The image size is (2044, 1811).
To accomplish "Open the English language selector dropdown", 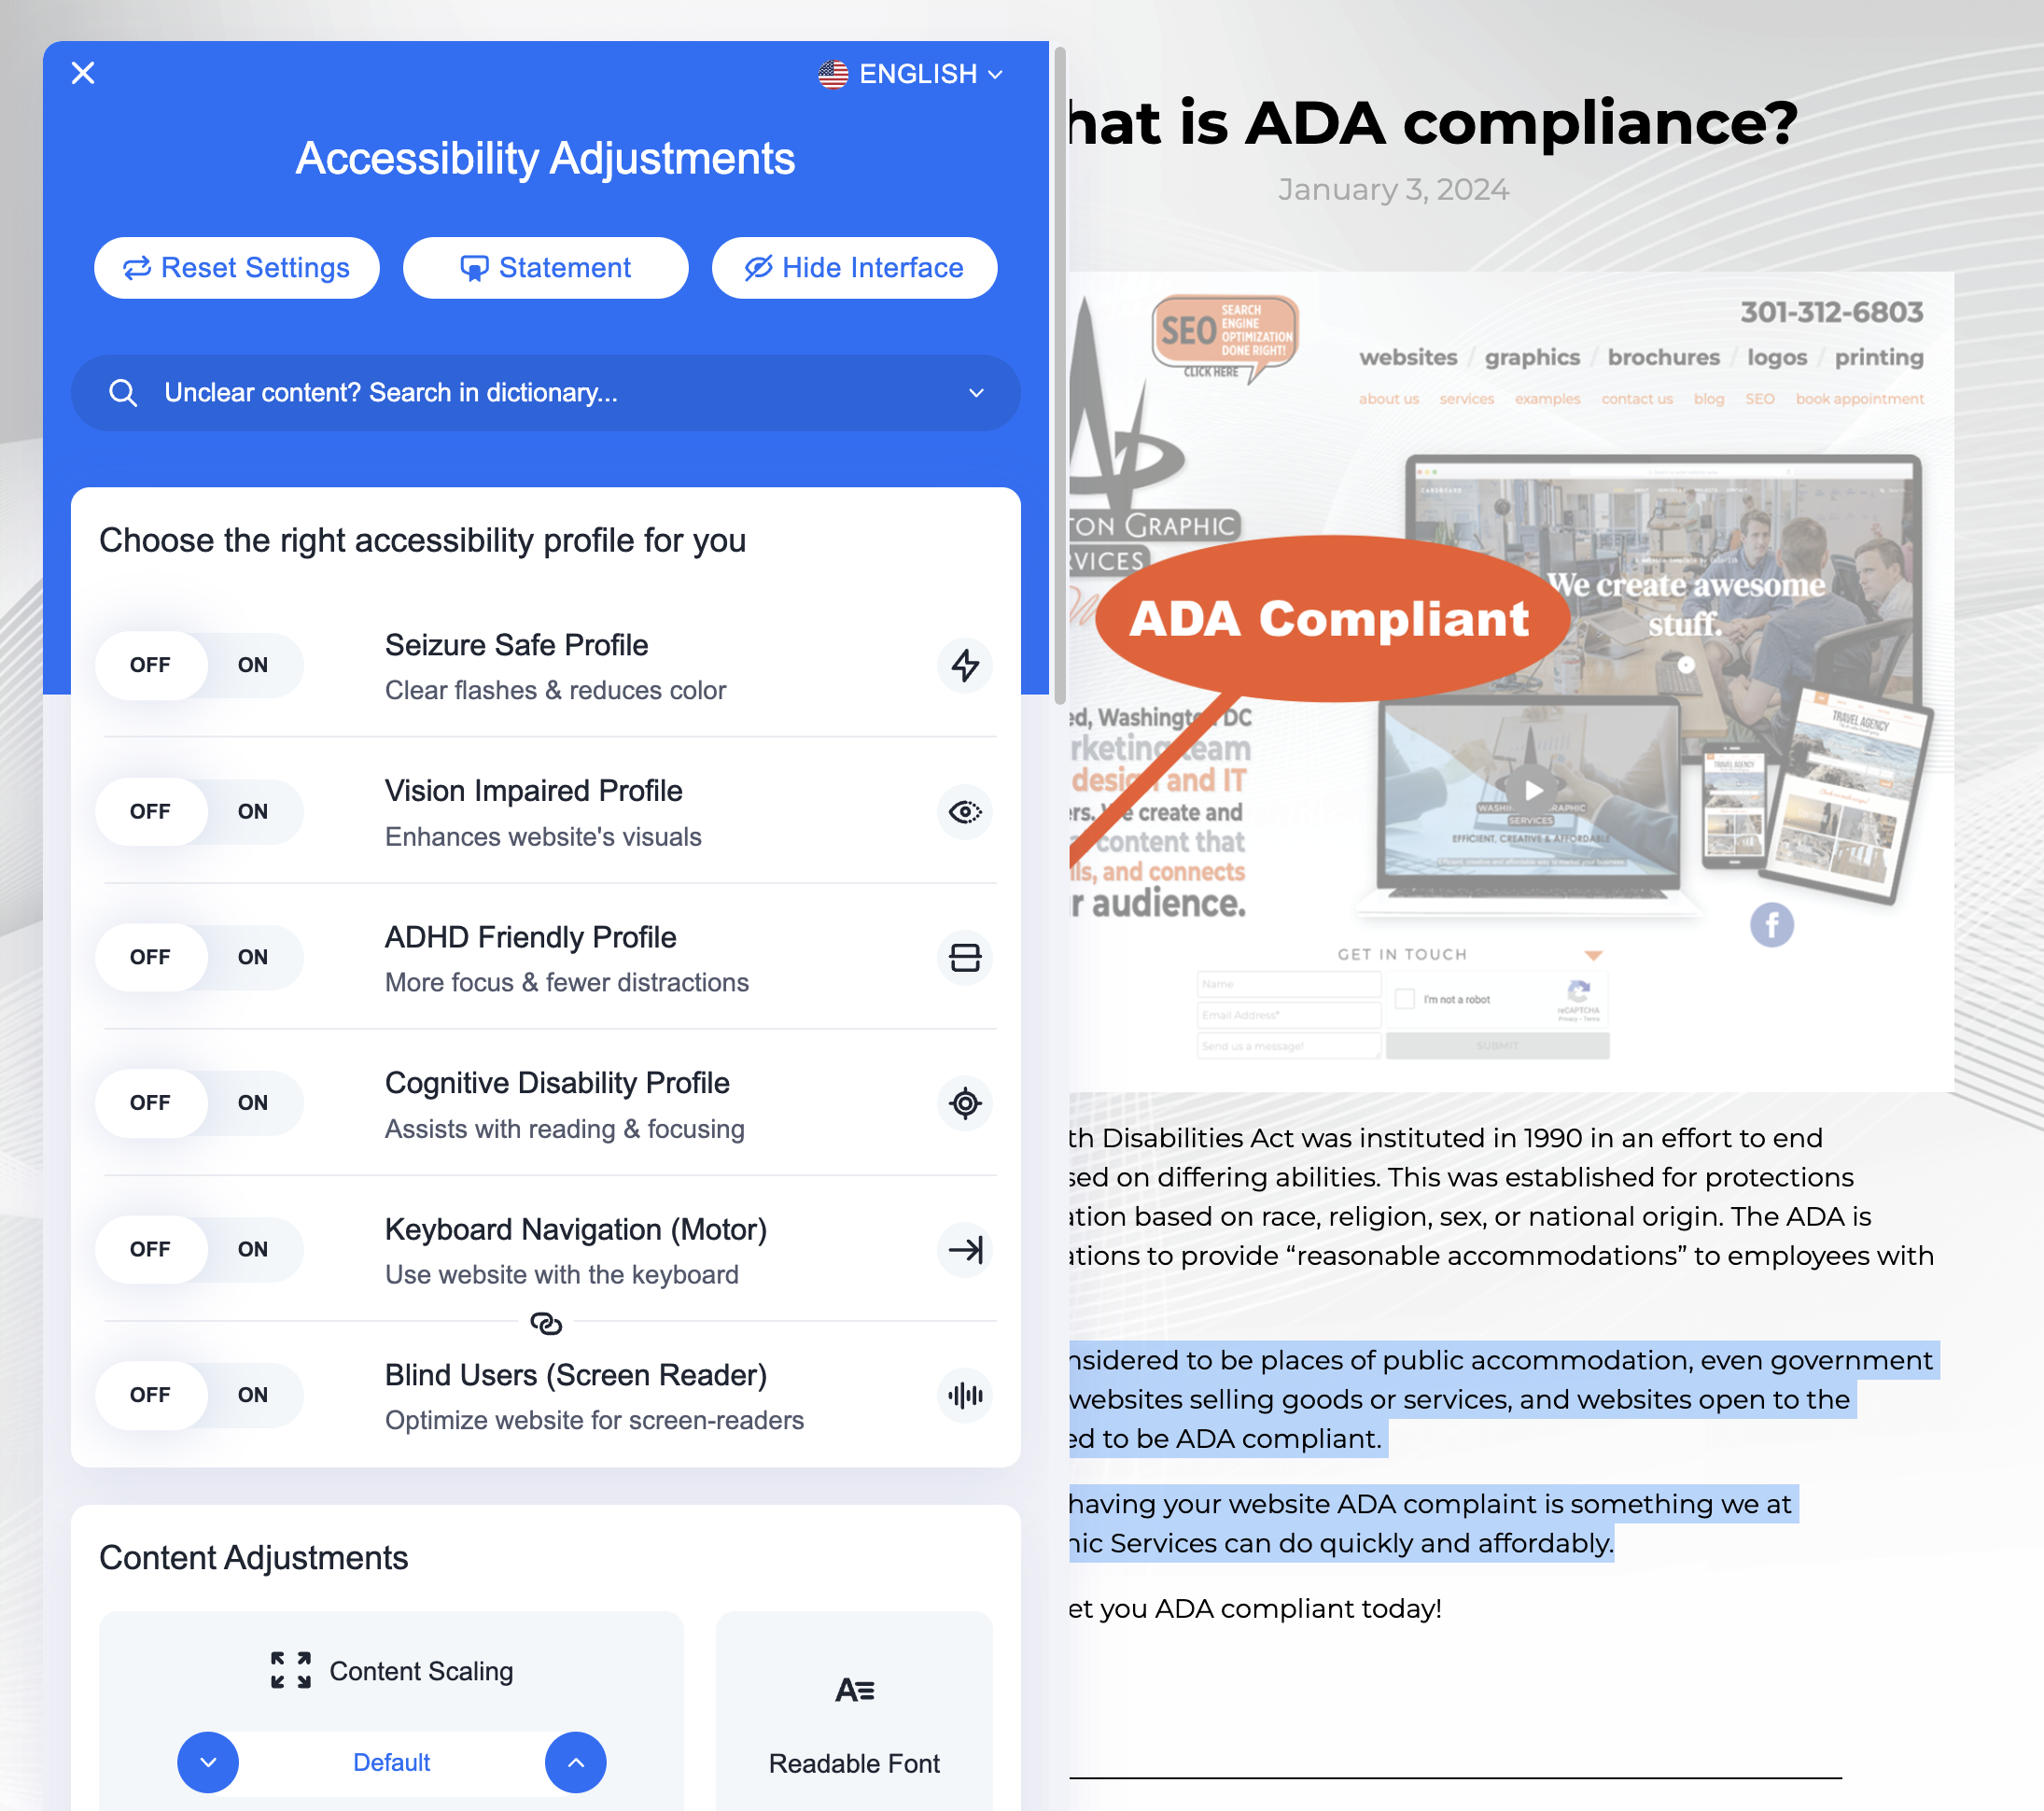I will point(910,74).
